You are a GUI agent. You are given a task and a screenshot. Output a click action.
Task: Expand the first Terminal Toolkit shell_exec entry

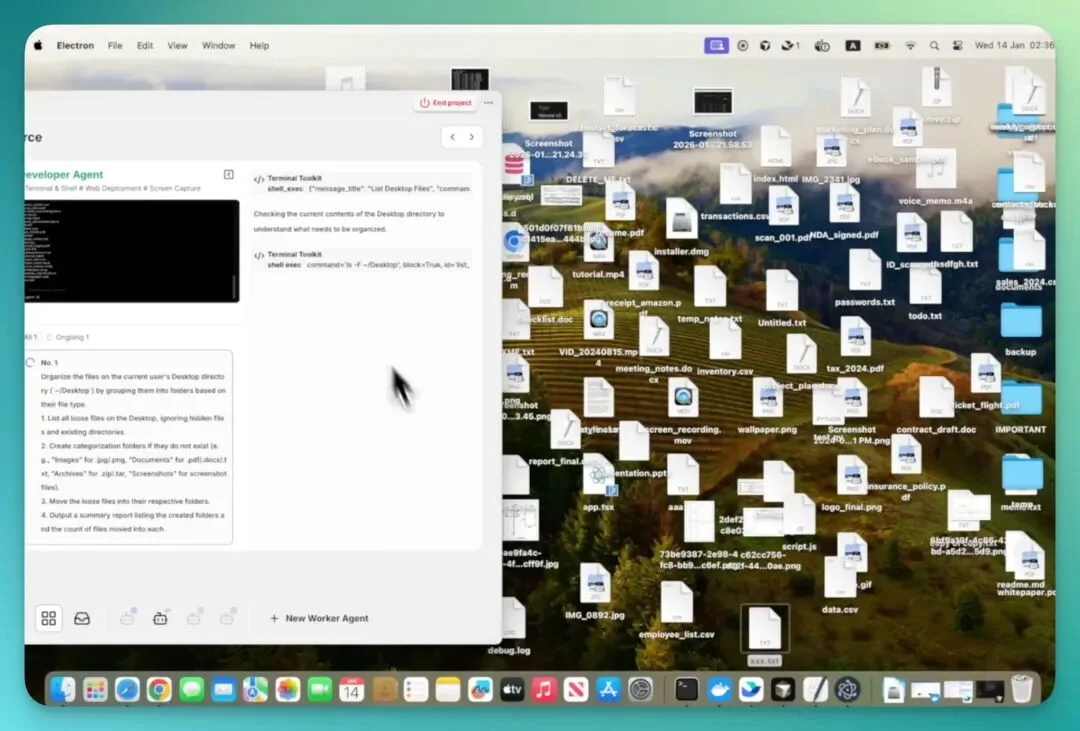tap(362, 184)
